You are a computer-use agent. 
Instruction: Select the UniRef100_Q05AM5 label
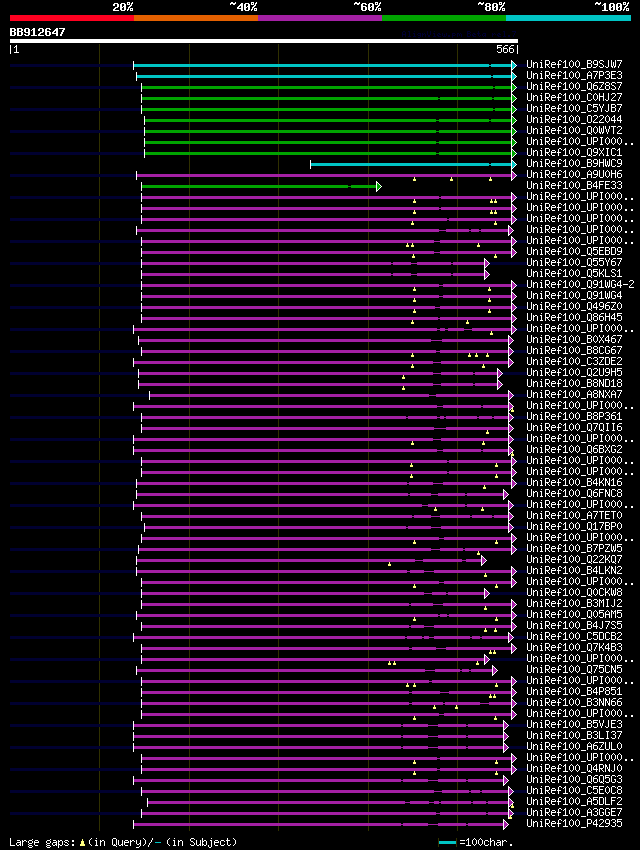click(x=574, y=614)
